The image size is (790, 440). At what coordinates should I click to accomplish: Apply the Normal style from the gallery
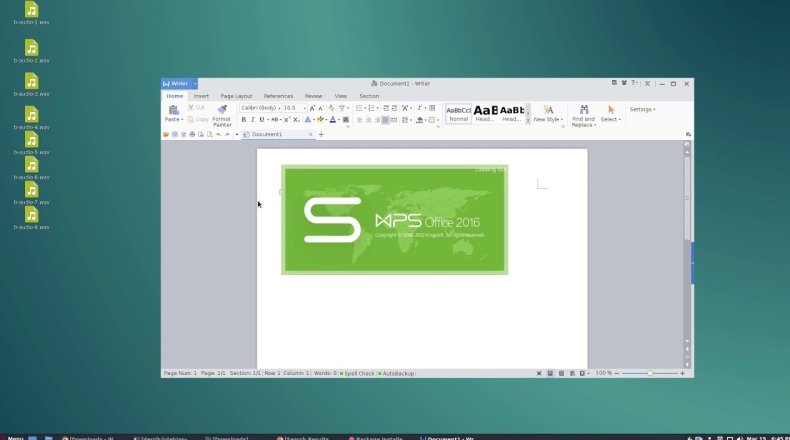coord(458,114)
